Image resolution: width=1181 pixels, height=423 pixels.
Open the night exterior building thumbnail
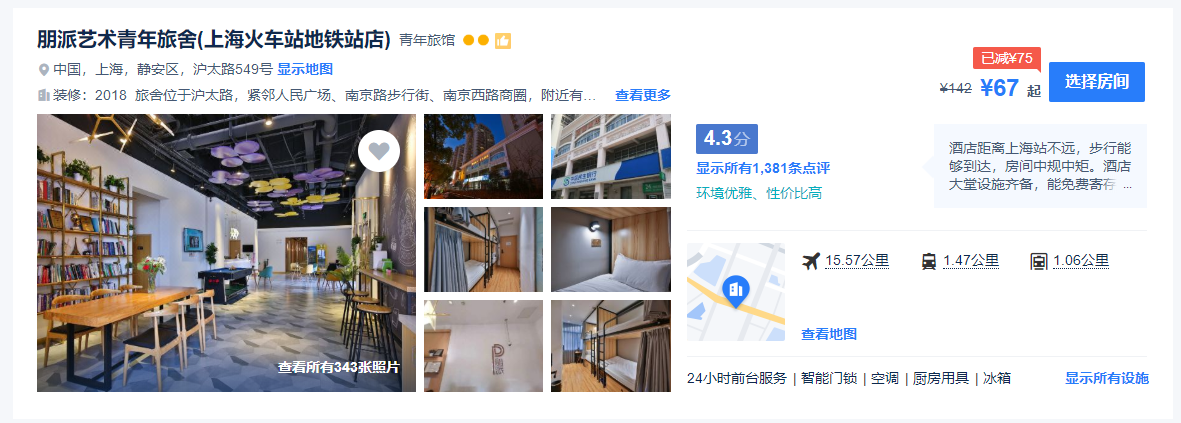tap(484, 157)
